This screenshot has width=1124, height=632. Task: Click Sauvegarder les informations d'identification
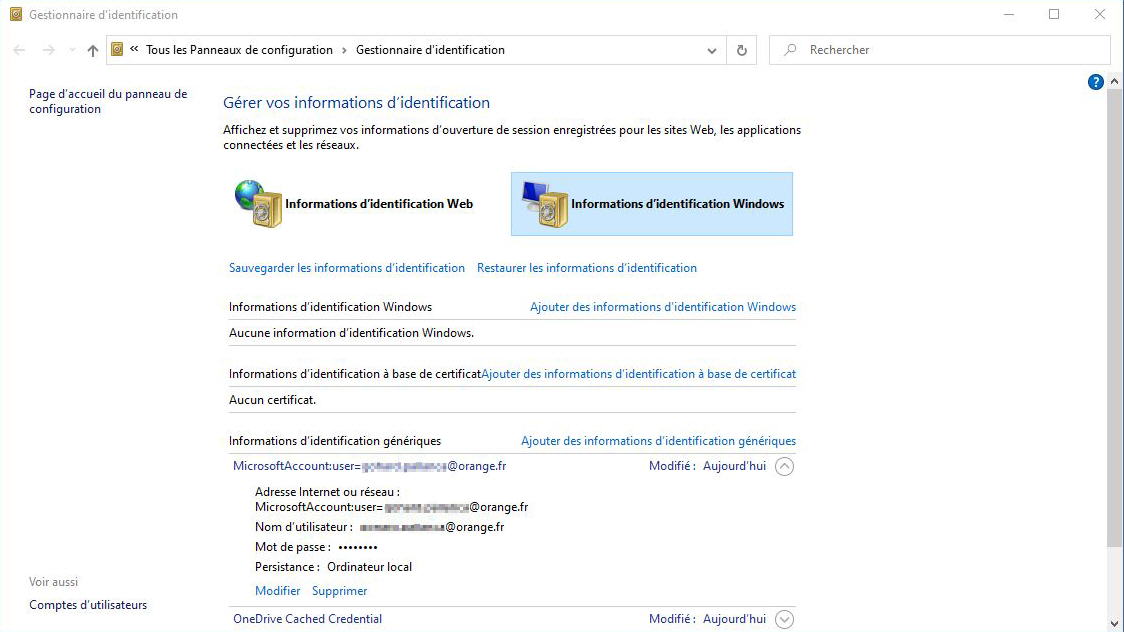[x=347, y=268]
